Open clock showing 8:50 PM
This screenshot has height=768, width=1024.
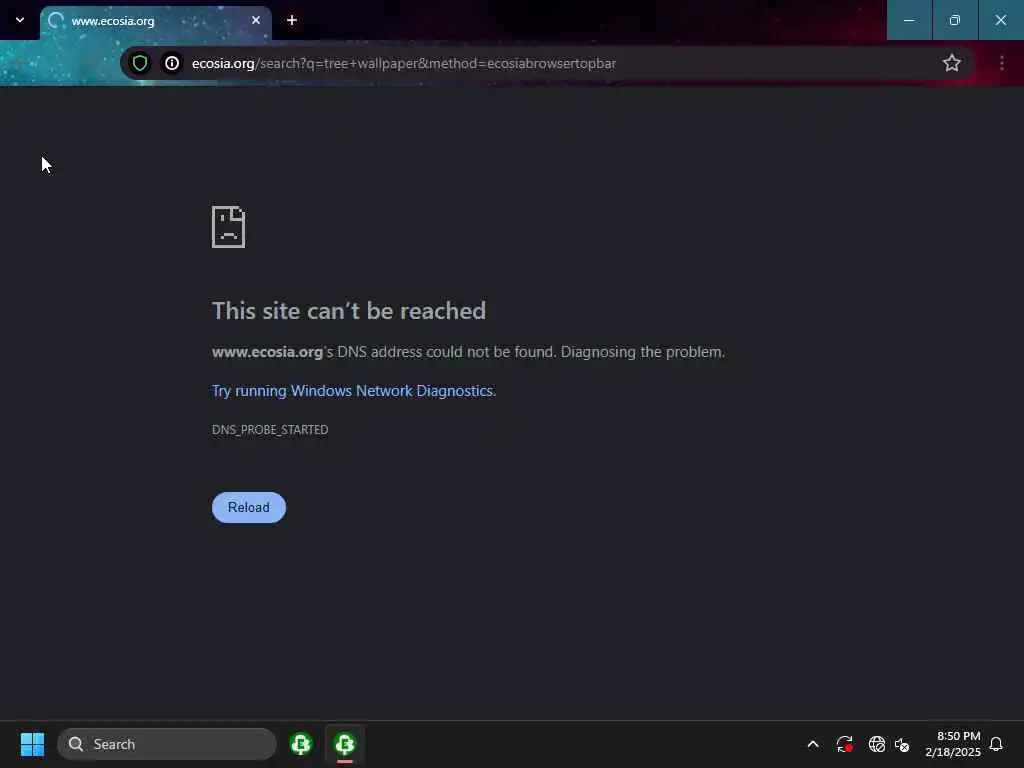pyautogui.click(x=953, y=744)
